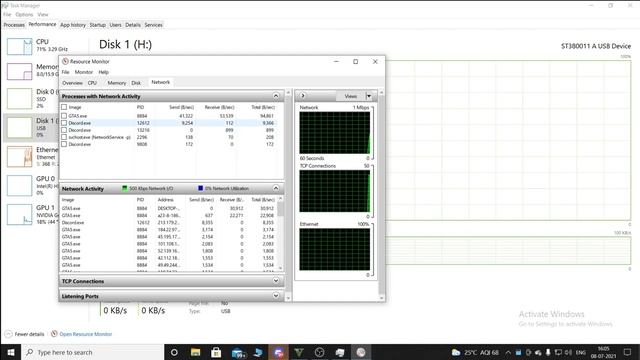Open the Help menu in Resource Monitor

coord(104,72)
